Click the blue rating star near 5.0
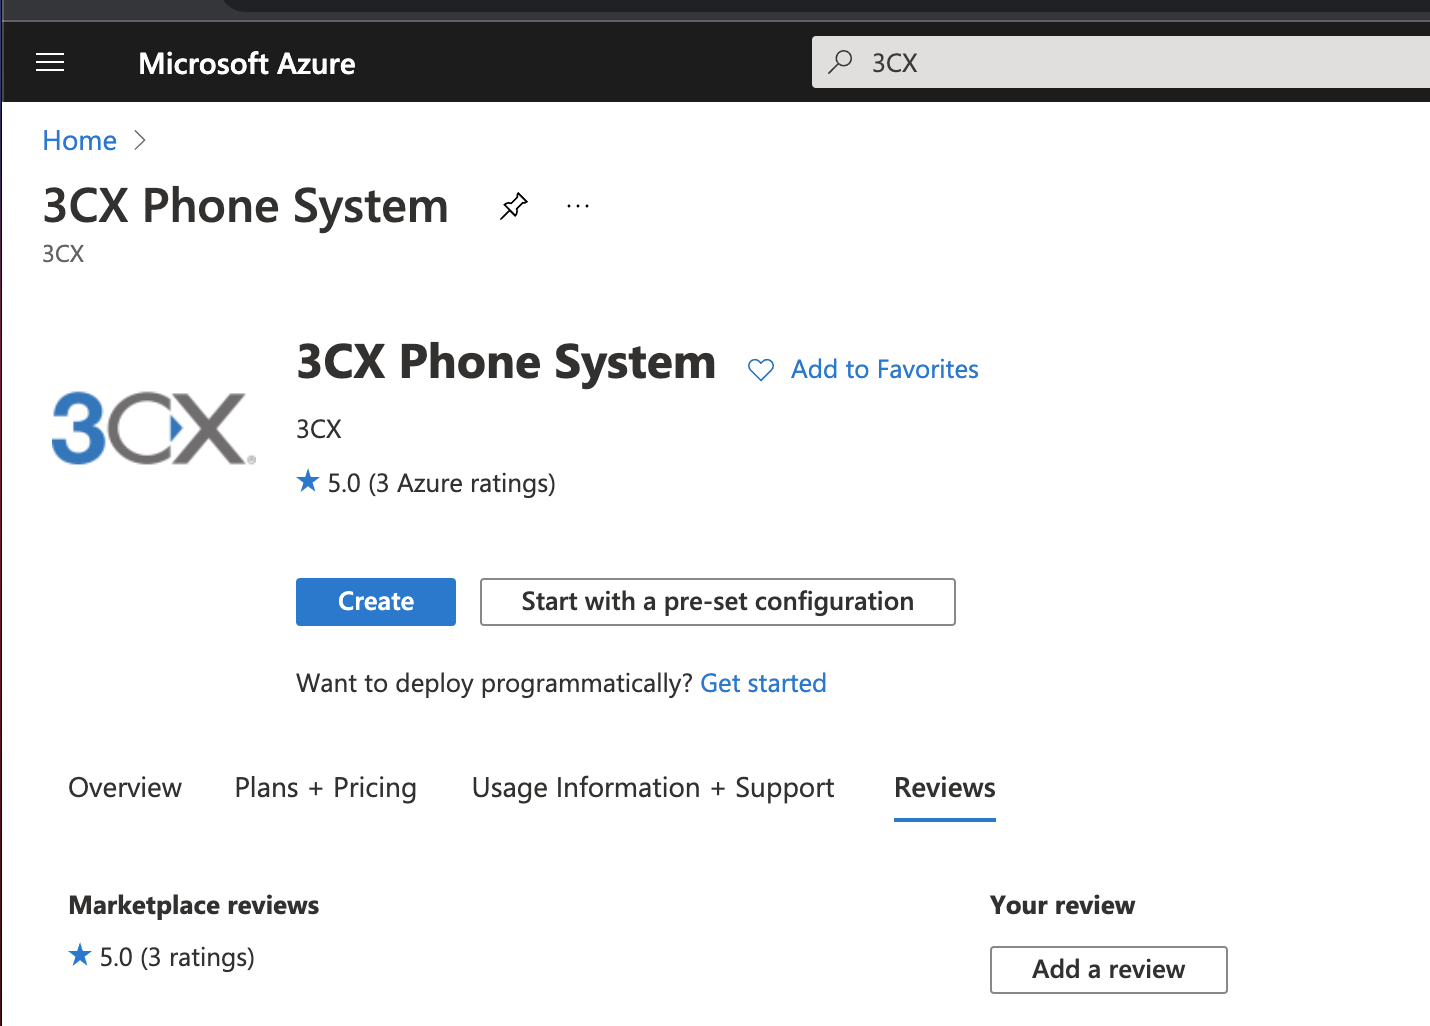1430x1026 pixels. 308,482
